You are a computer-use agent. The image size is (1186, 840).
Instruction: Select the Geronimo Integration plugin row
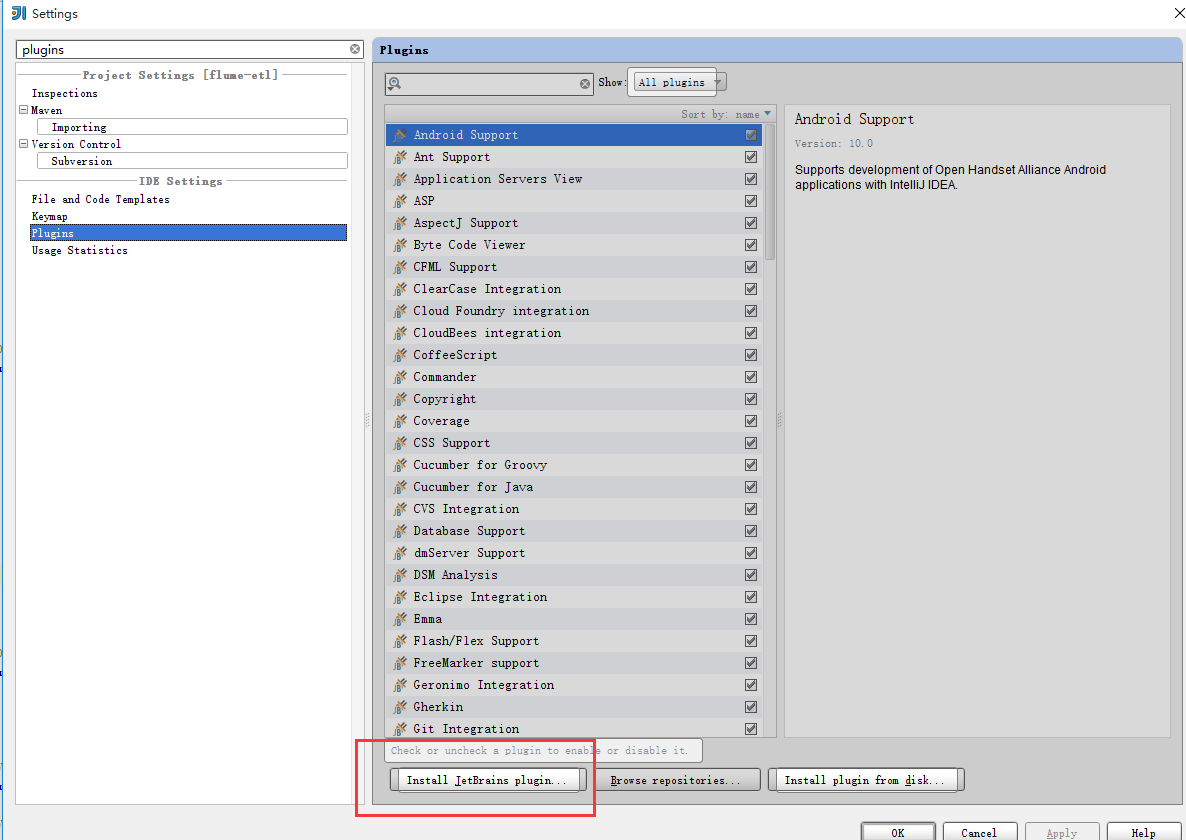click(x=573, y=685)
